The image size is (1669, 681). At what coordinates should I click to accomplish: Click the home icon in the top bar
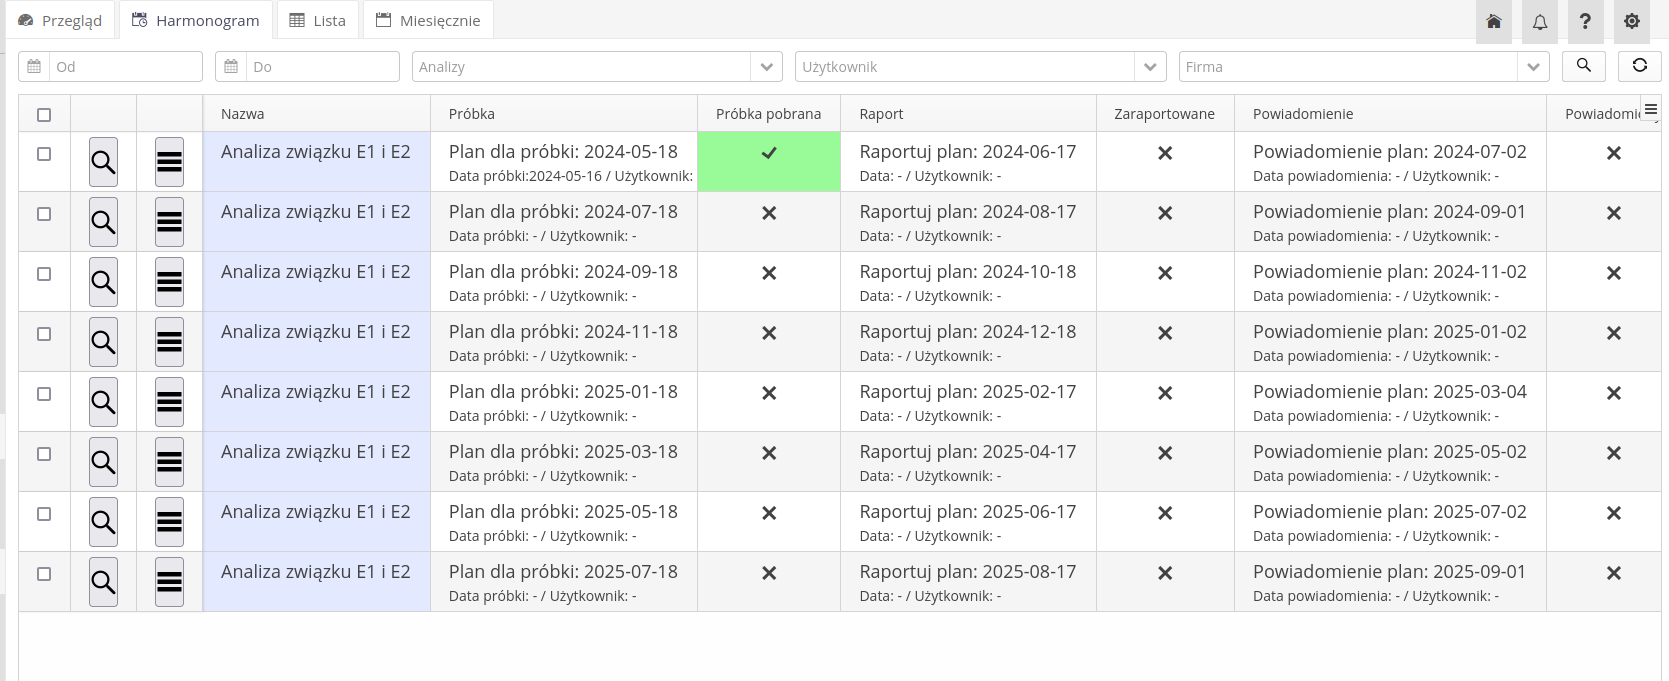click(x=1494, y=22)
